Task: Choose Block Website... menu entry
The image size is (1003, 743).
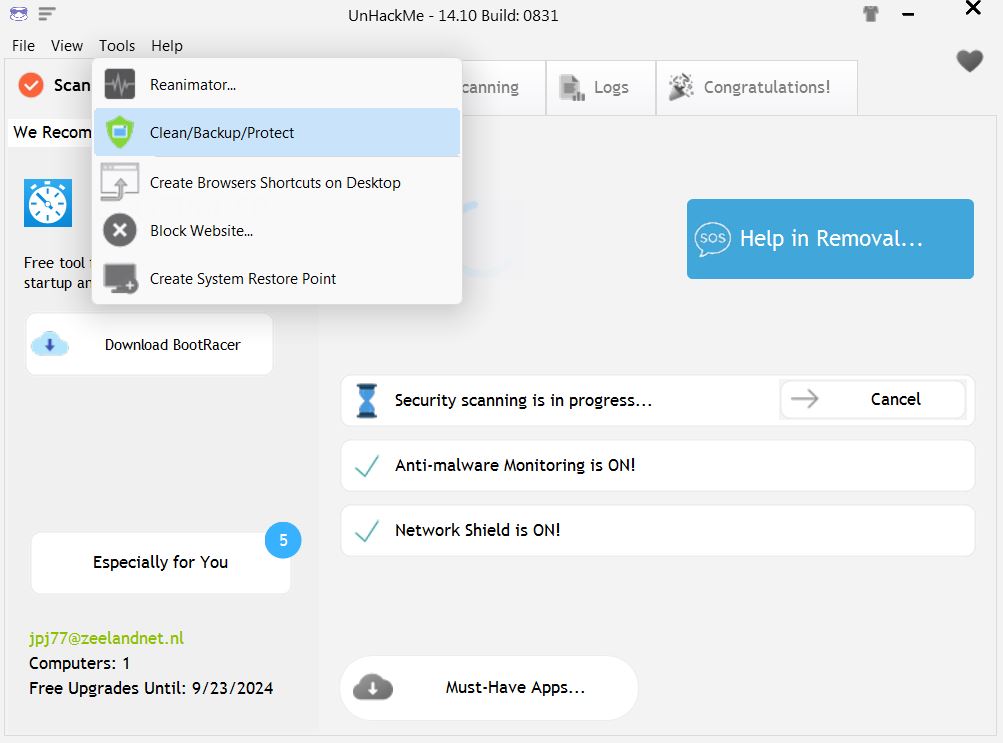Action: pos(277,230)
